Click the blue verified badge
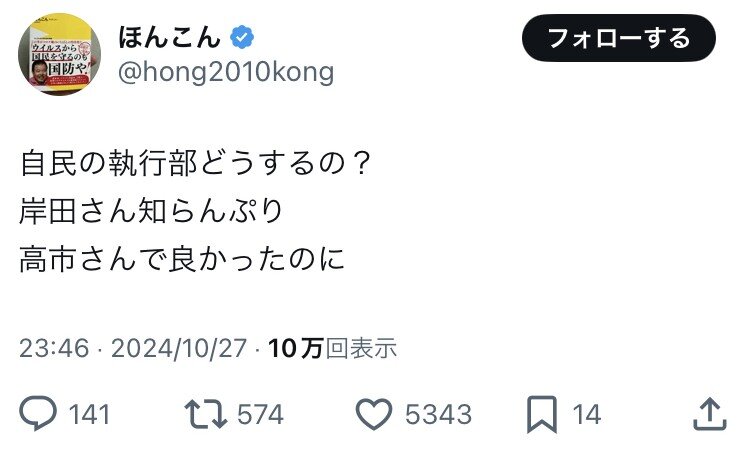The height and width of the screenshot is (453, 750). coord(242,38)
